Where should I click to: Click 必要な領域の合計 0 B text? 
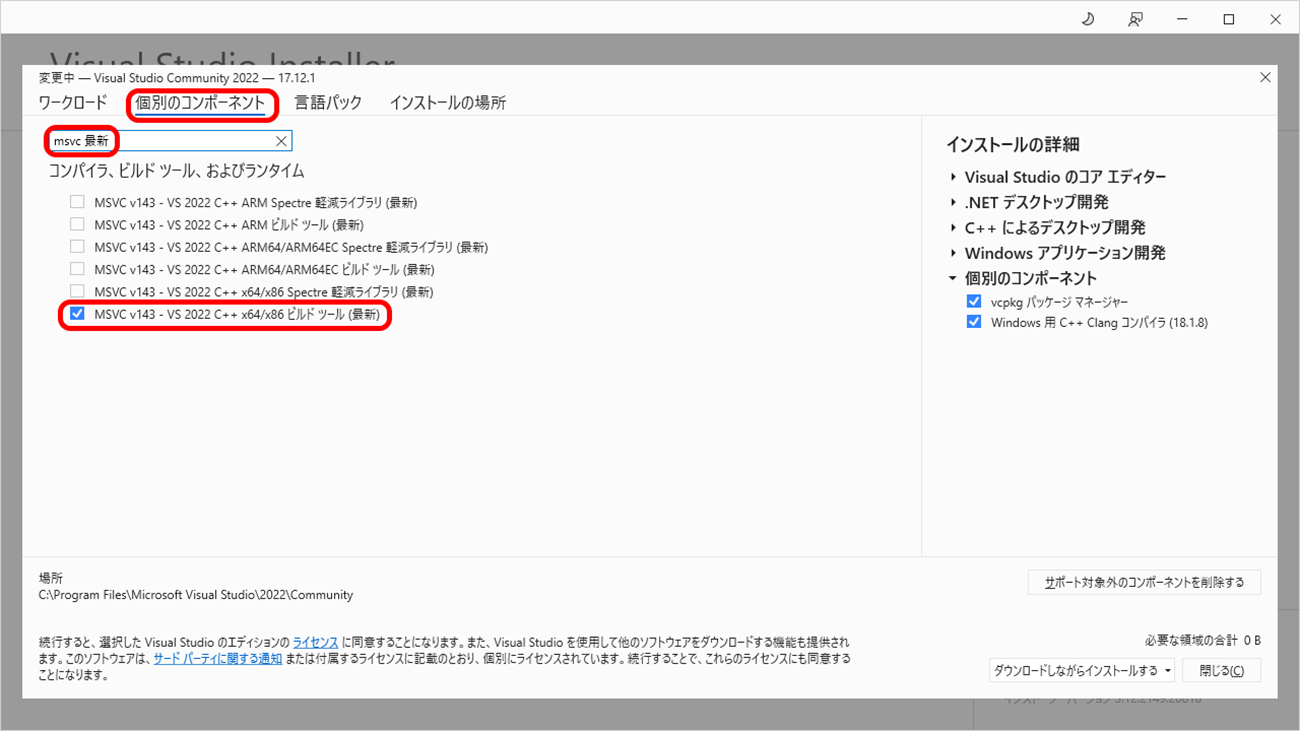1203,640
